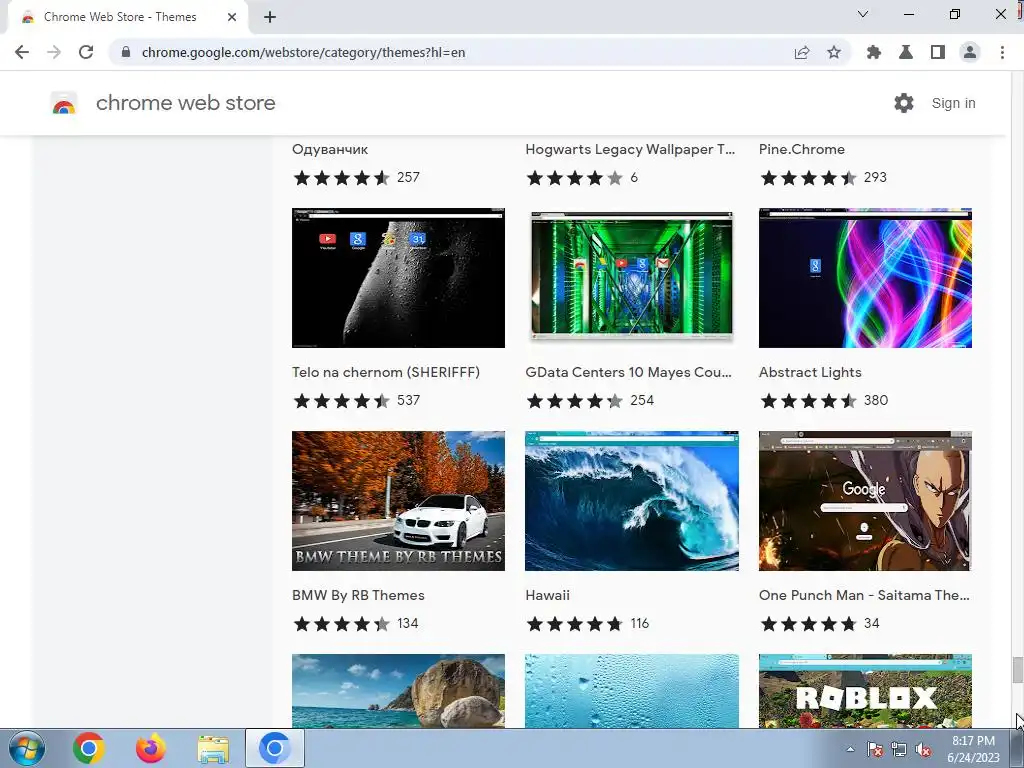Open the rocky beach theme thumbnail
Viewport: 1024px width, 768px height.
click(398, 691)
